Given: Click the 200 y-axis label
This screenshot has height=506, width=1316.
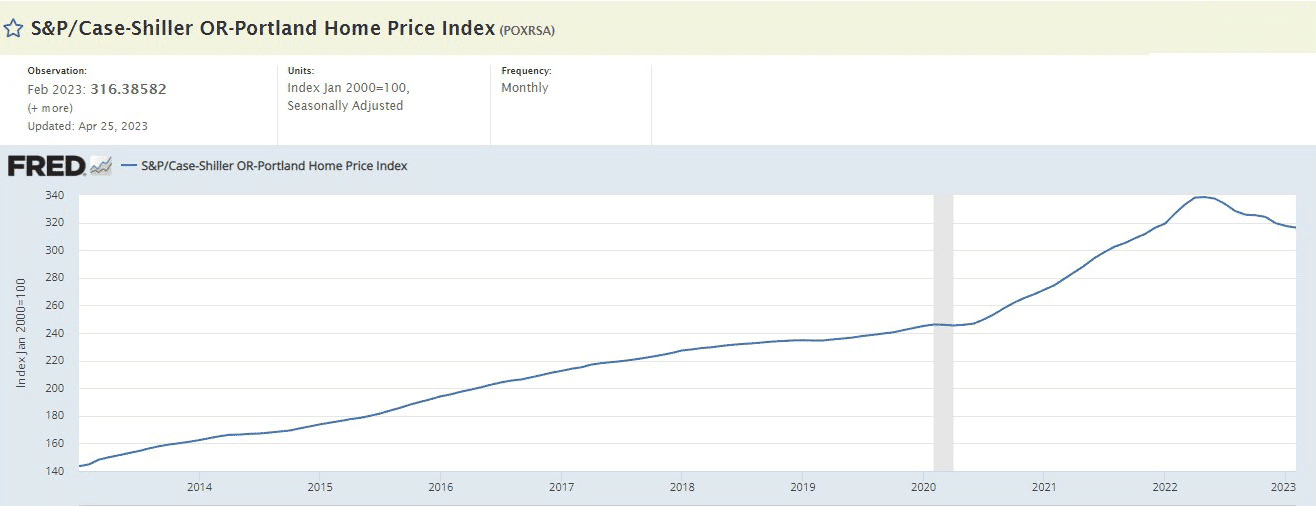Looking at the screenshot, I should tap(56, 388).
